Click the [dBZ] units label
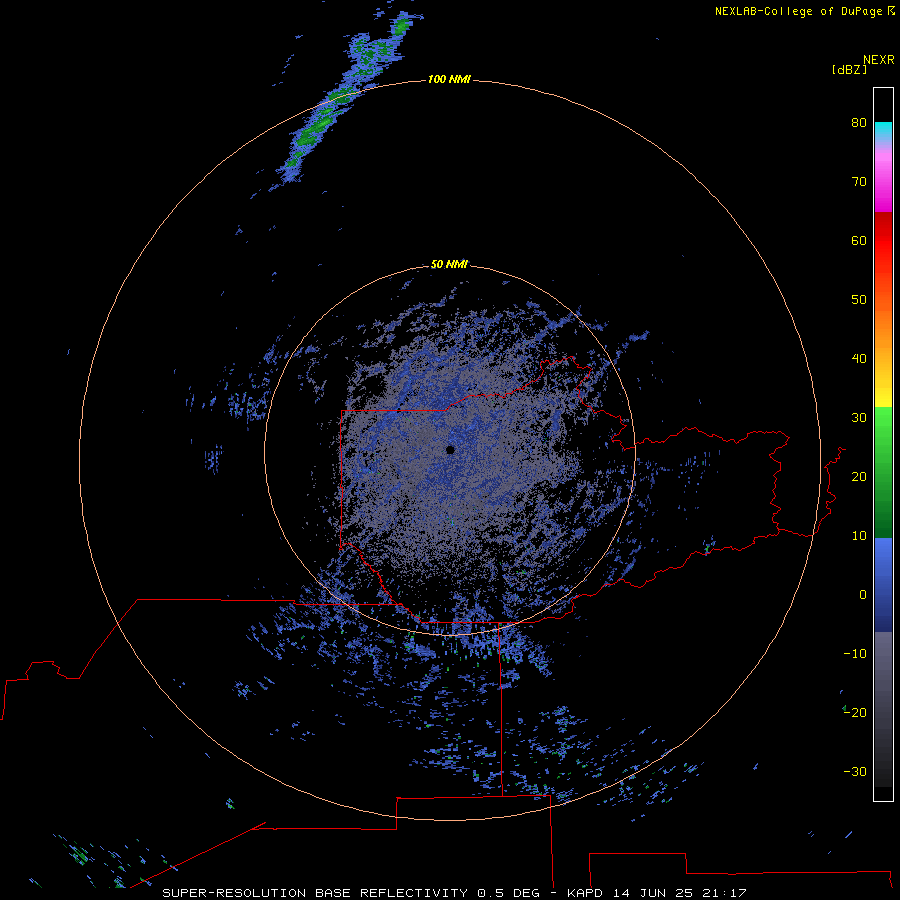Image resolution: width=900 pixels, height=900 pixels. (x=849, y=70)
